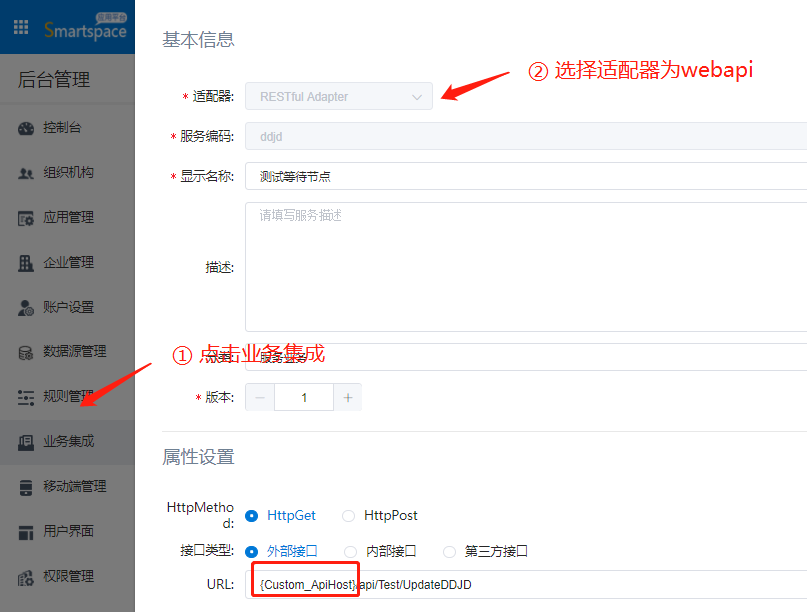The image size is (807, 612).
Task: Select the HttpPost radio button
Action: [348, 516]
